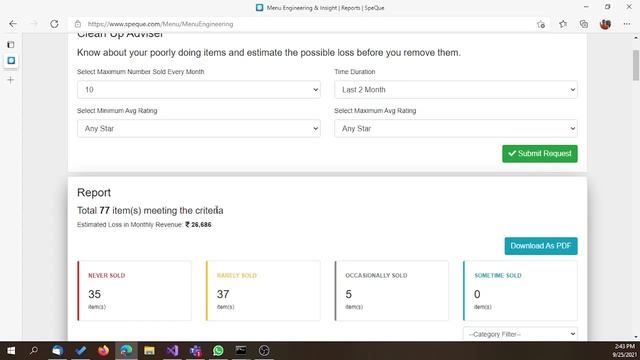Open the Maximum Number Sold Every Month dropdown
The height and width of the screenshot is (360, 640).
coord(199,90)
